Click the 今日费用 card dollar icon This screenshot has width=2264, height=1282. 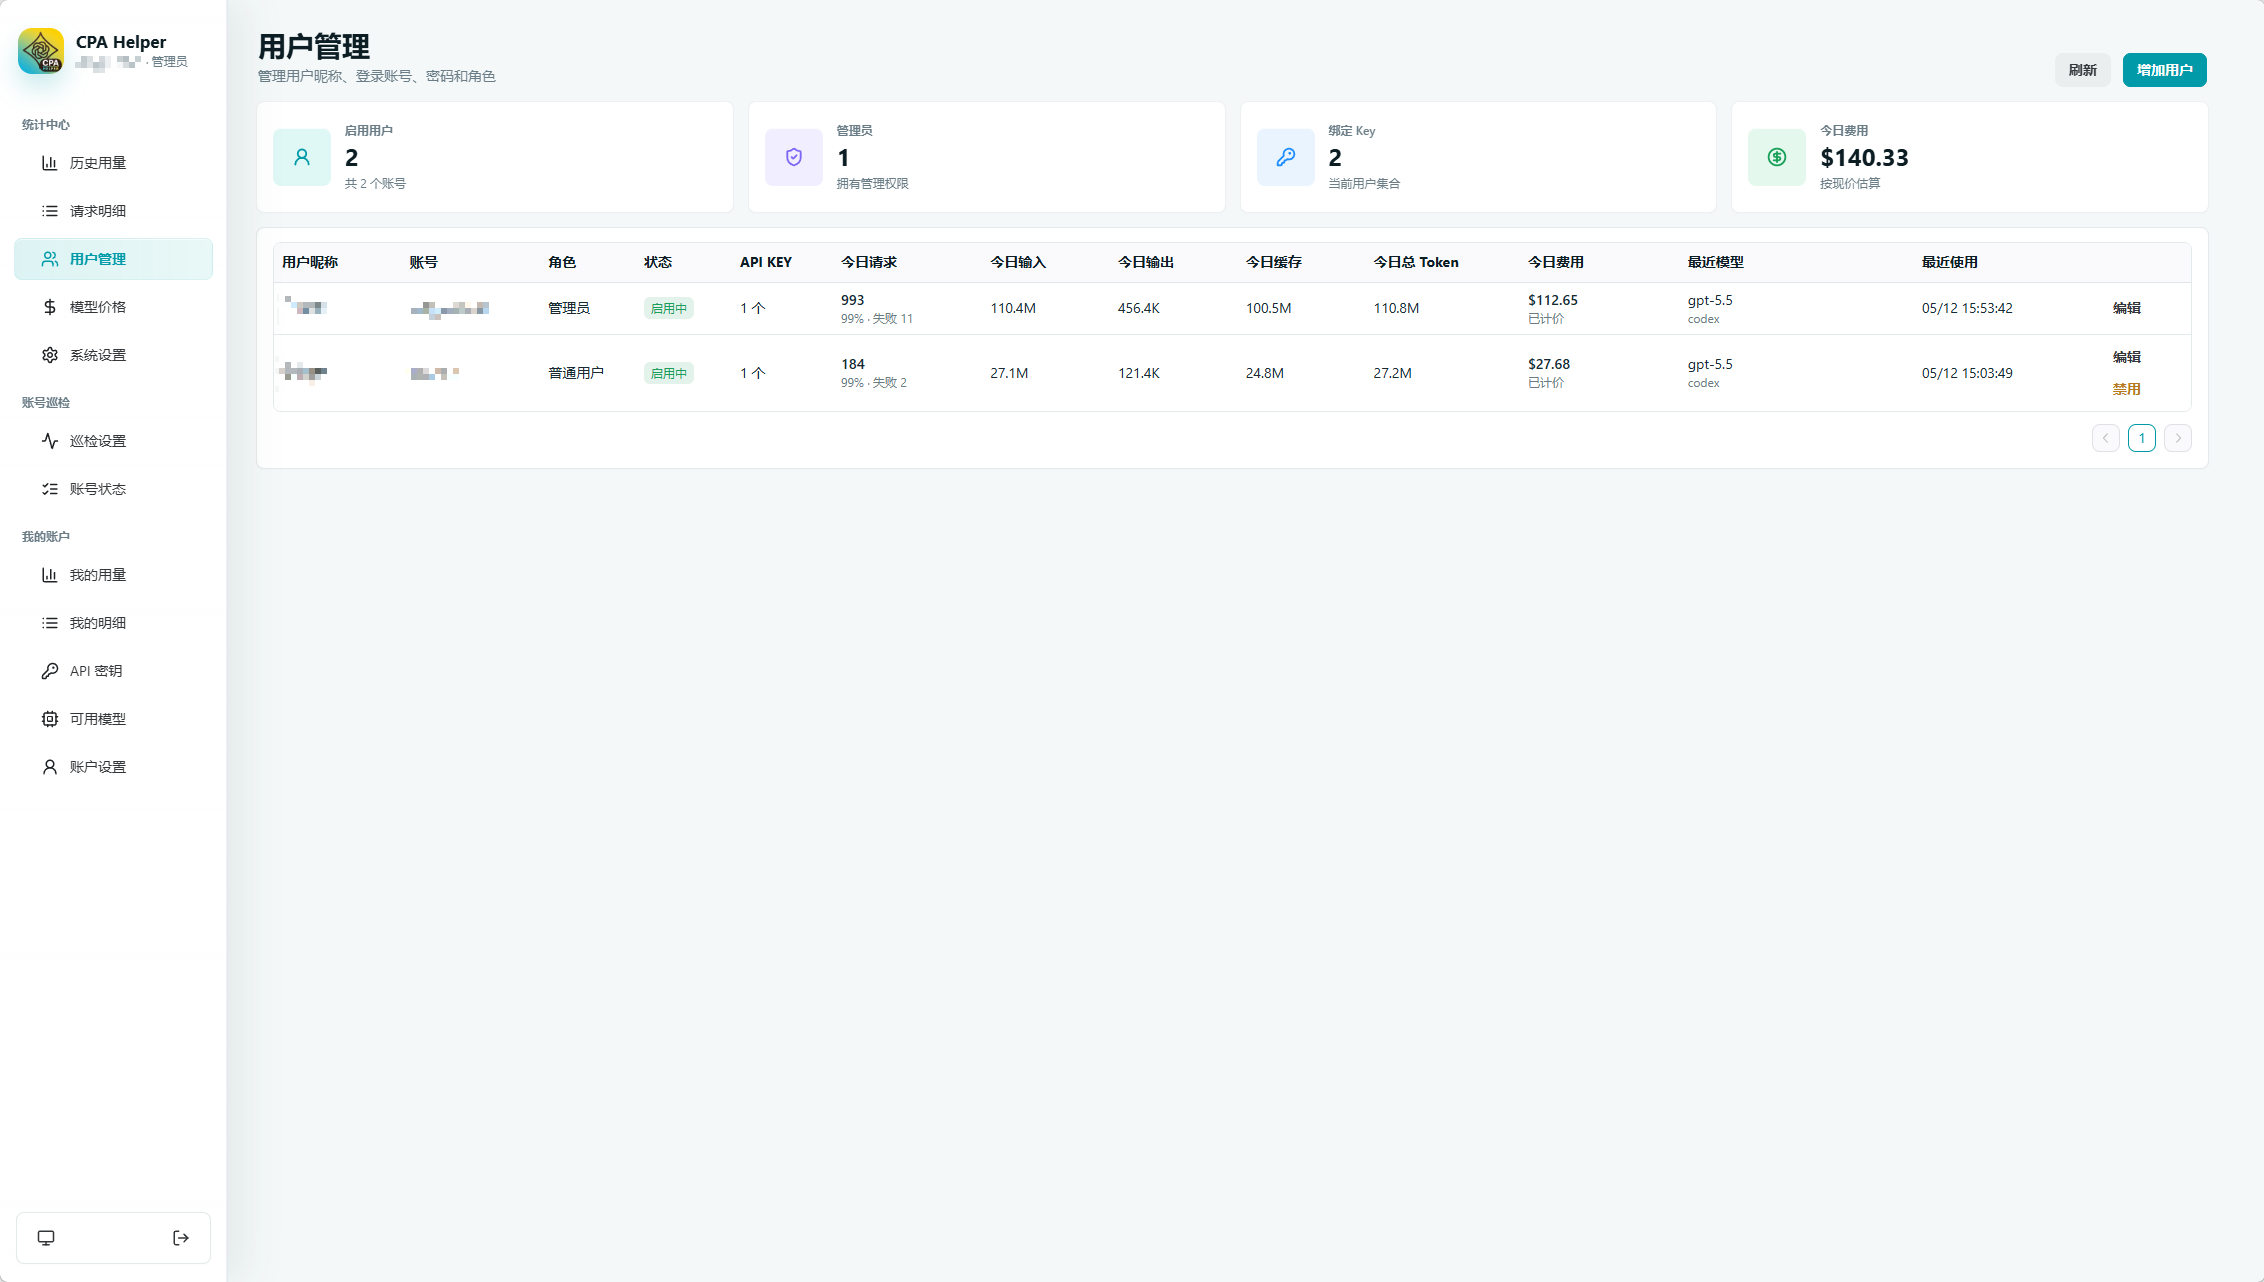coord(1777,157)
